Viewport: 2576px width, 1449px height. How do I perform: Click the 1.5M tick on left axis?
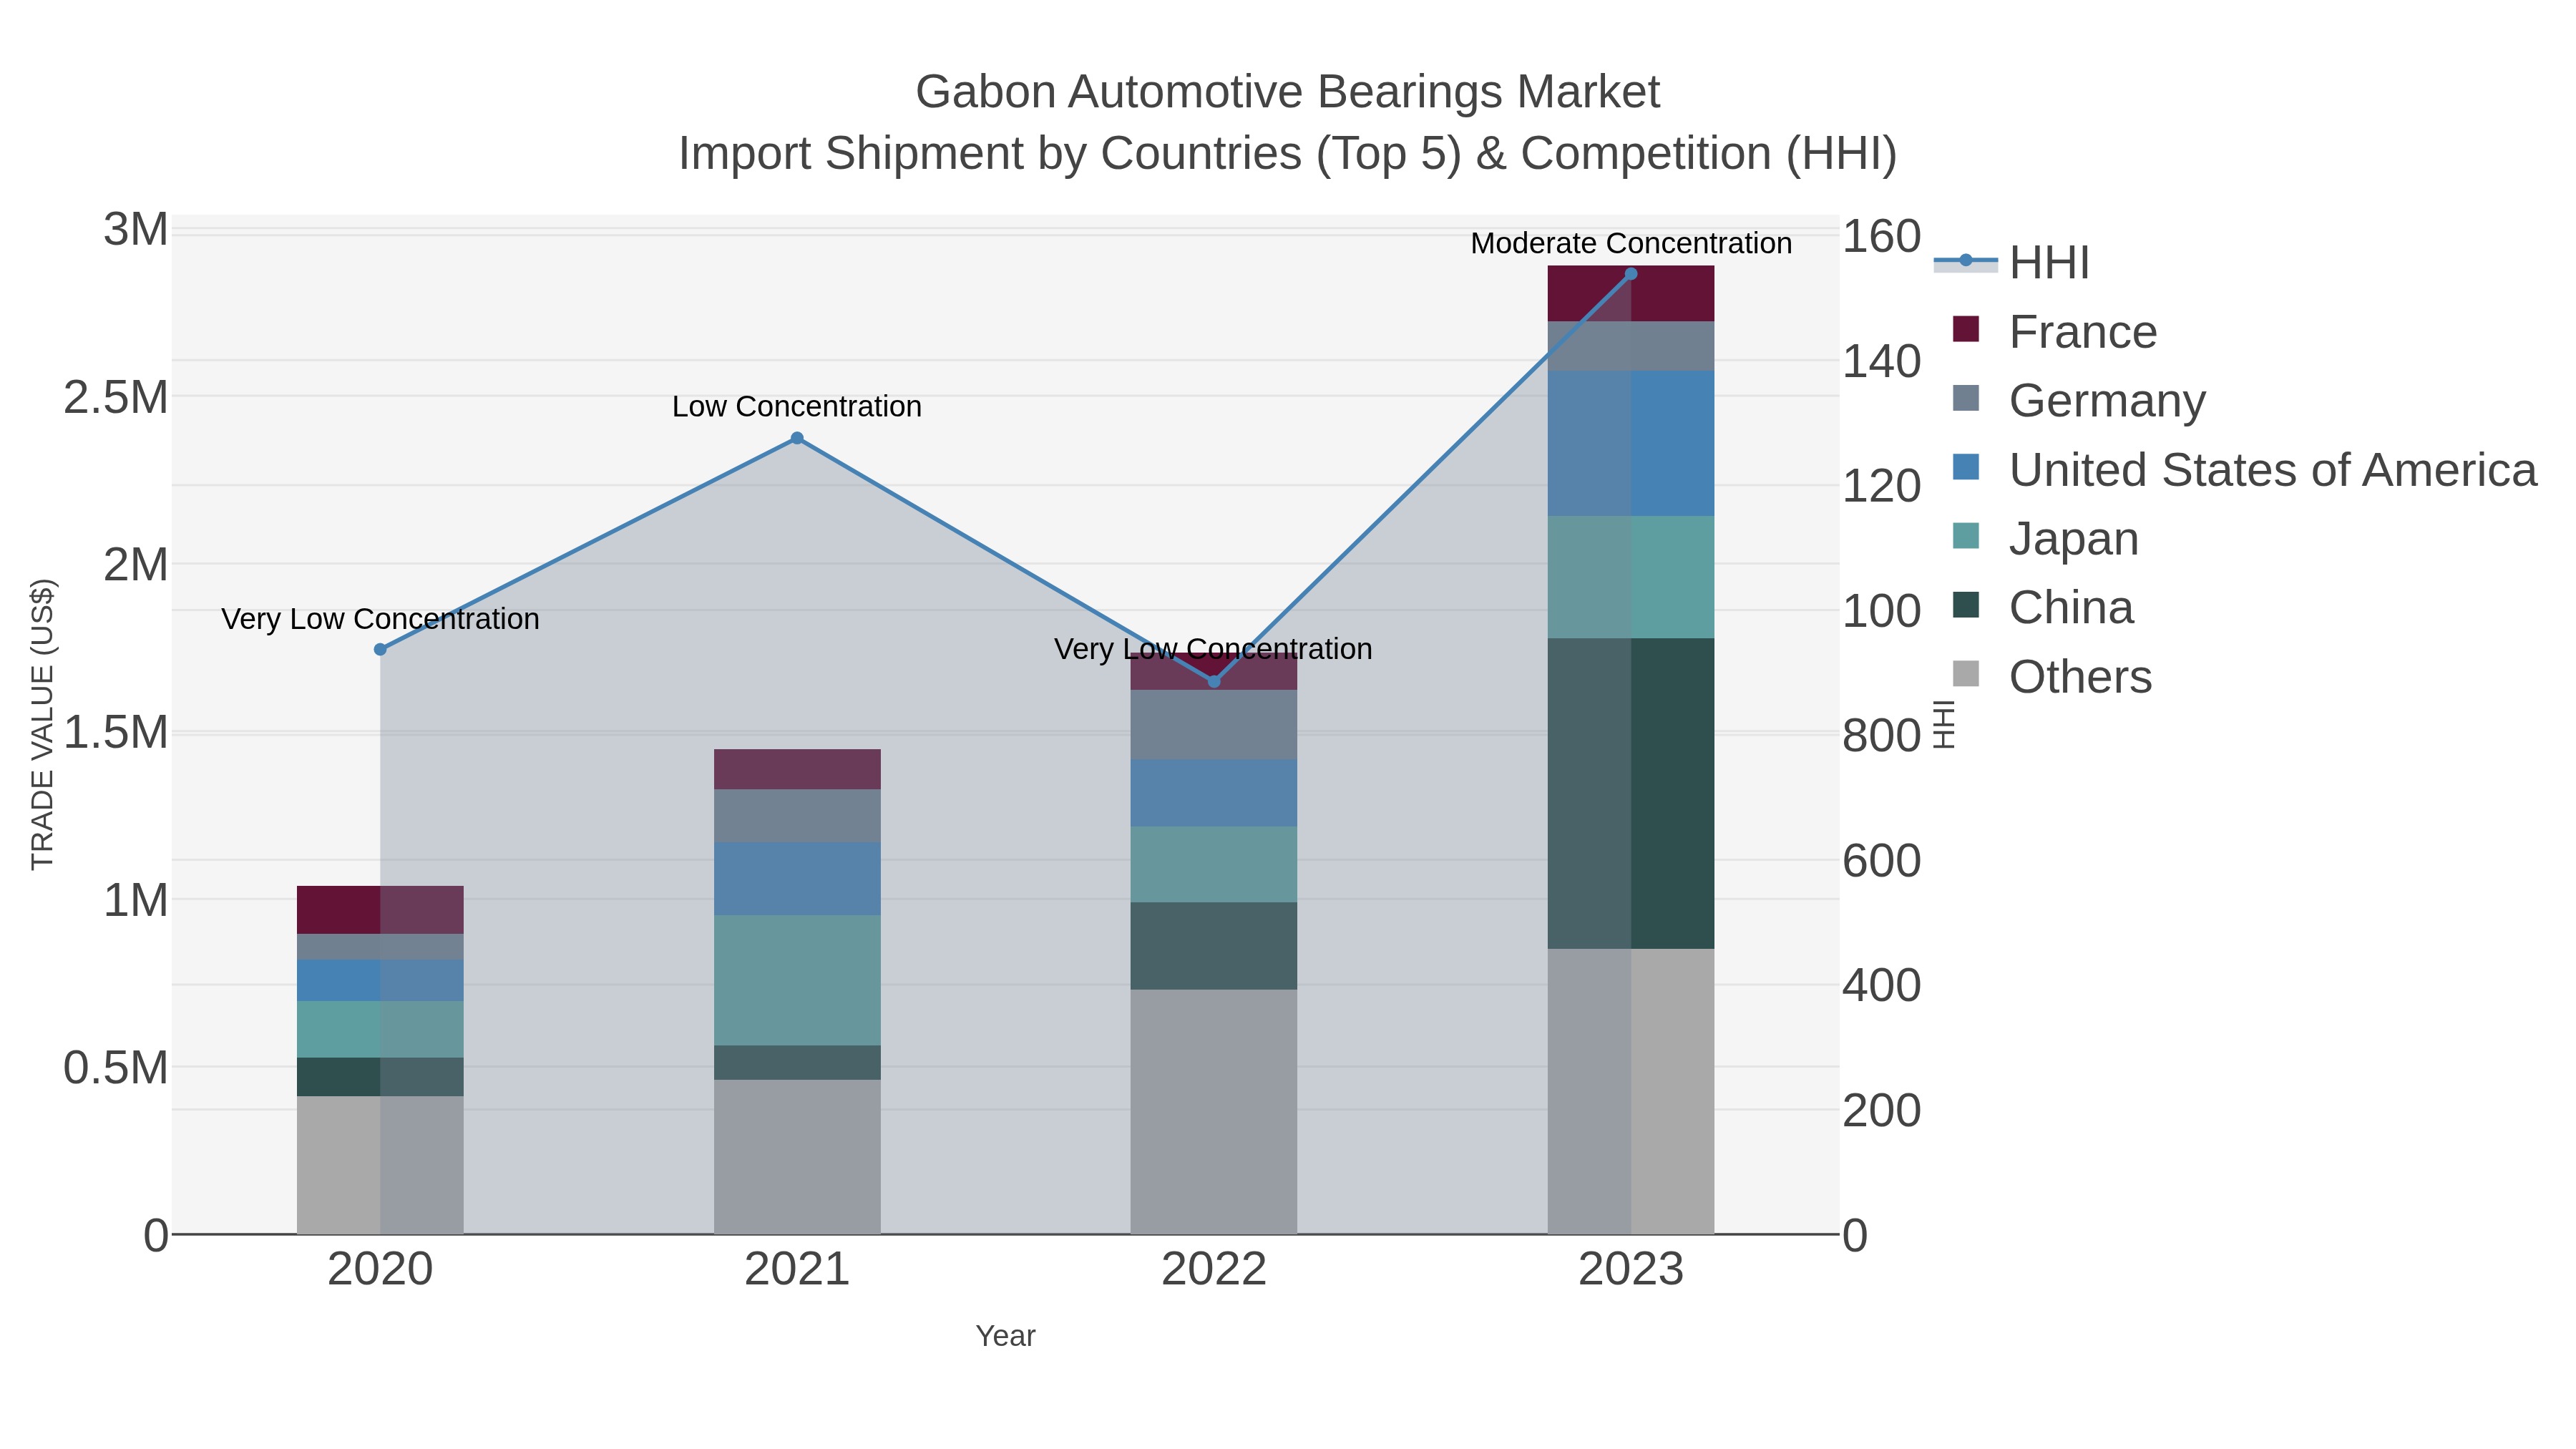(116, 732)
